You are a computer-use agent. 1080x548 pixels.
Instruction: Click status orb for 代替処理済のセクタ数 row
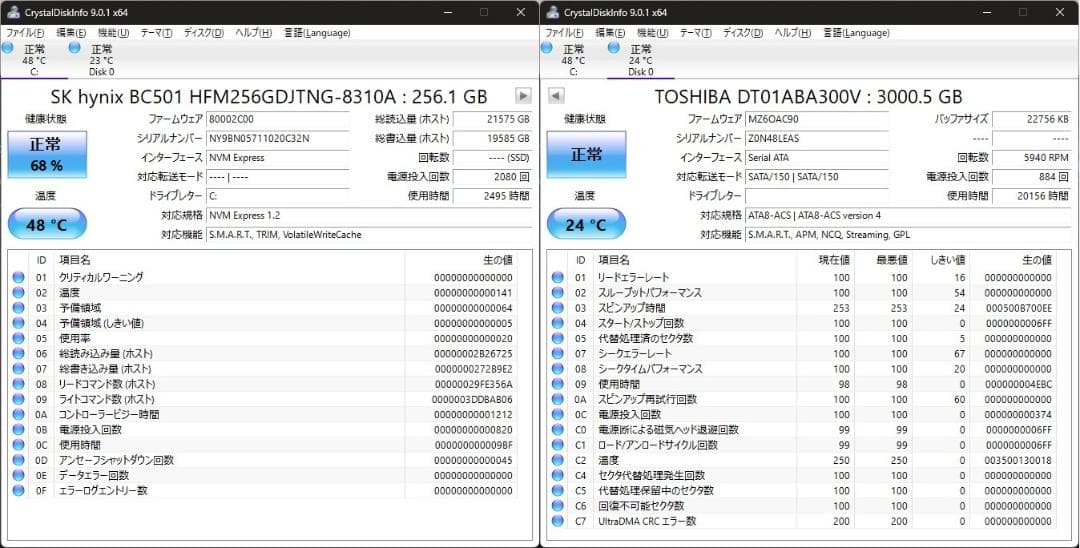pyautogui.click(x=557, y=338)
